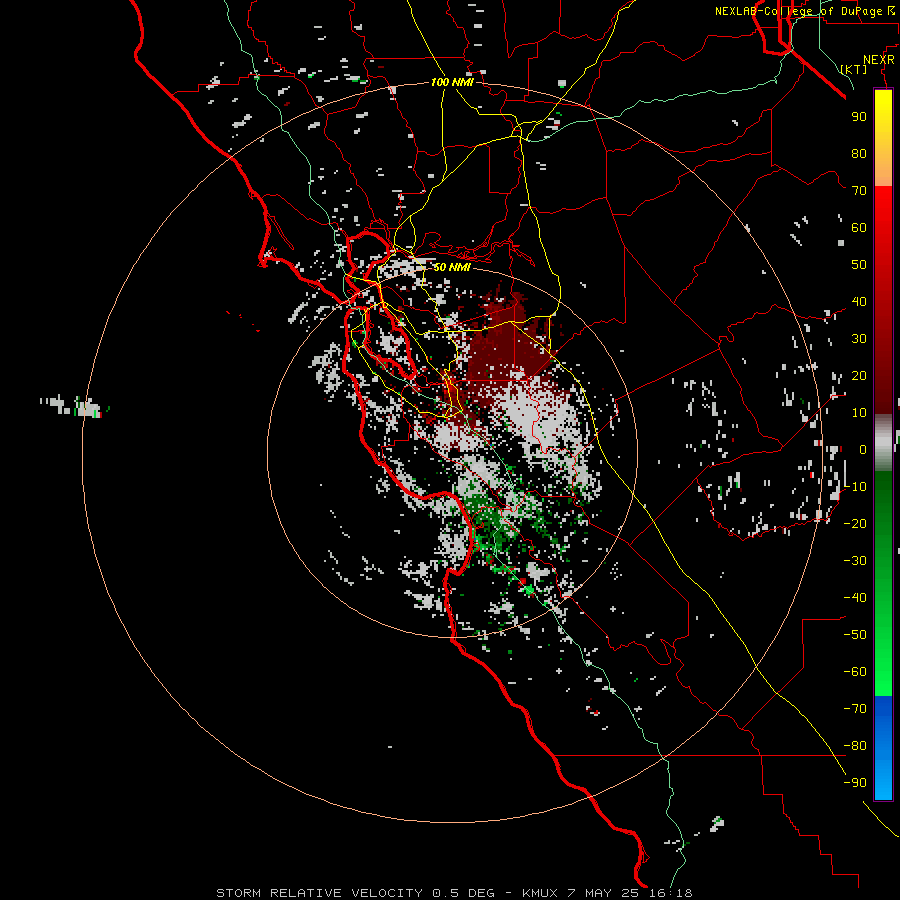Click the 0.5 DEG elevation text
Image resolution: width=900 pixels, height=900 pixels.
[463, 893]
